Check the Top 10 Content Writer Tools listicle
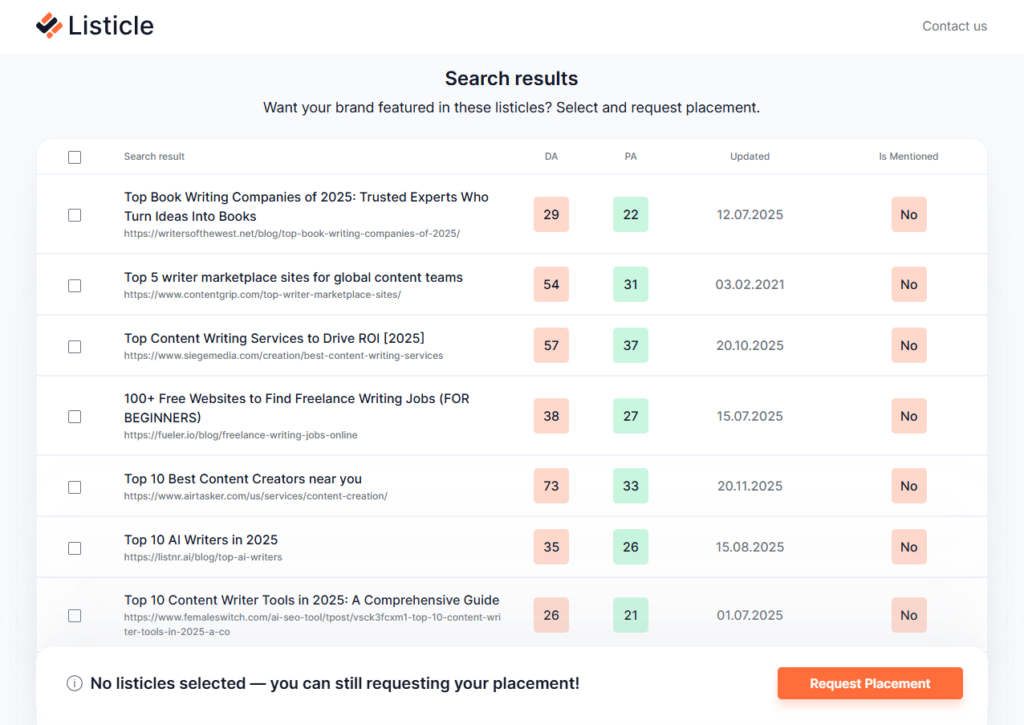Image resolution: width=1024 pixels, height=725 pixels. pyautogui.click(x=74, y=616)
